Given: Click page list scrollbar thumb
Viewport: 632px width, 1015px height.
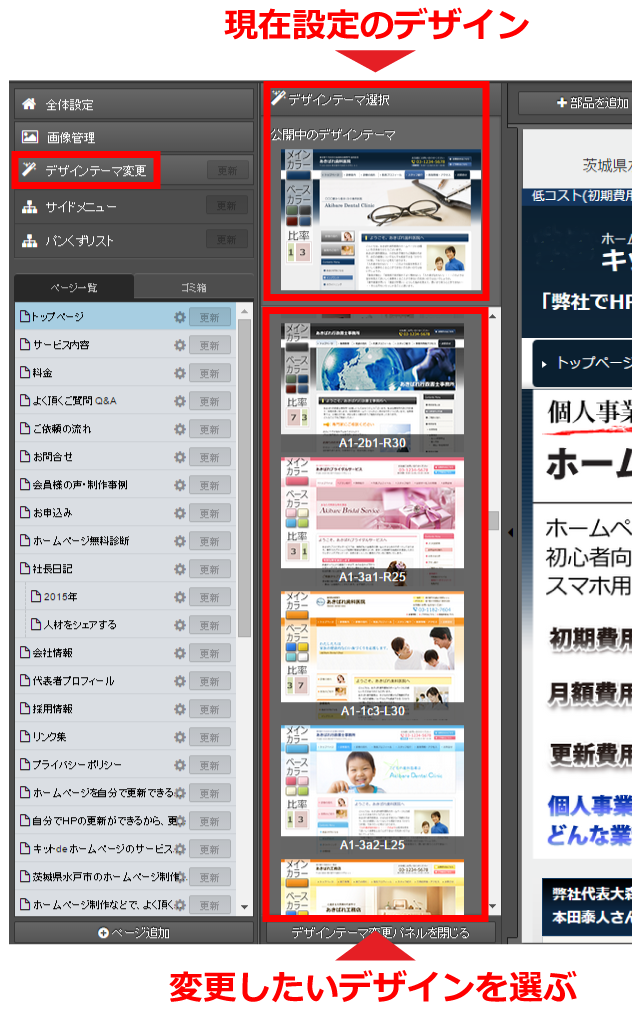Looking at the screenshot, I should [x=244, y=478].
